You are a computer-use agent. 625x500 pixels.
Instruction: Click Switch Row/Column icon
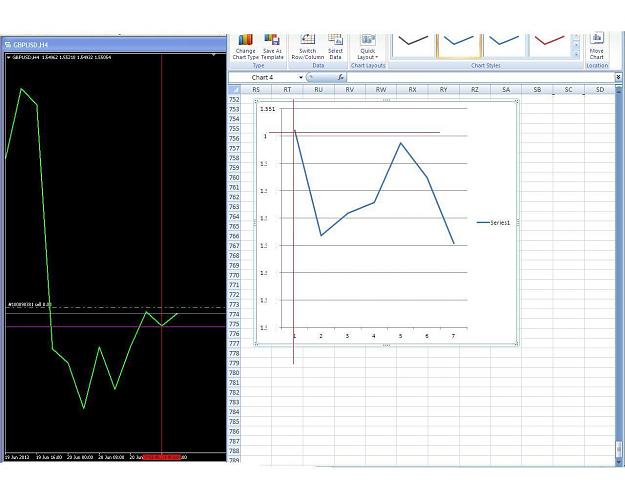click(307, 47)
